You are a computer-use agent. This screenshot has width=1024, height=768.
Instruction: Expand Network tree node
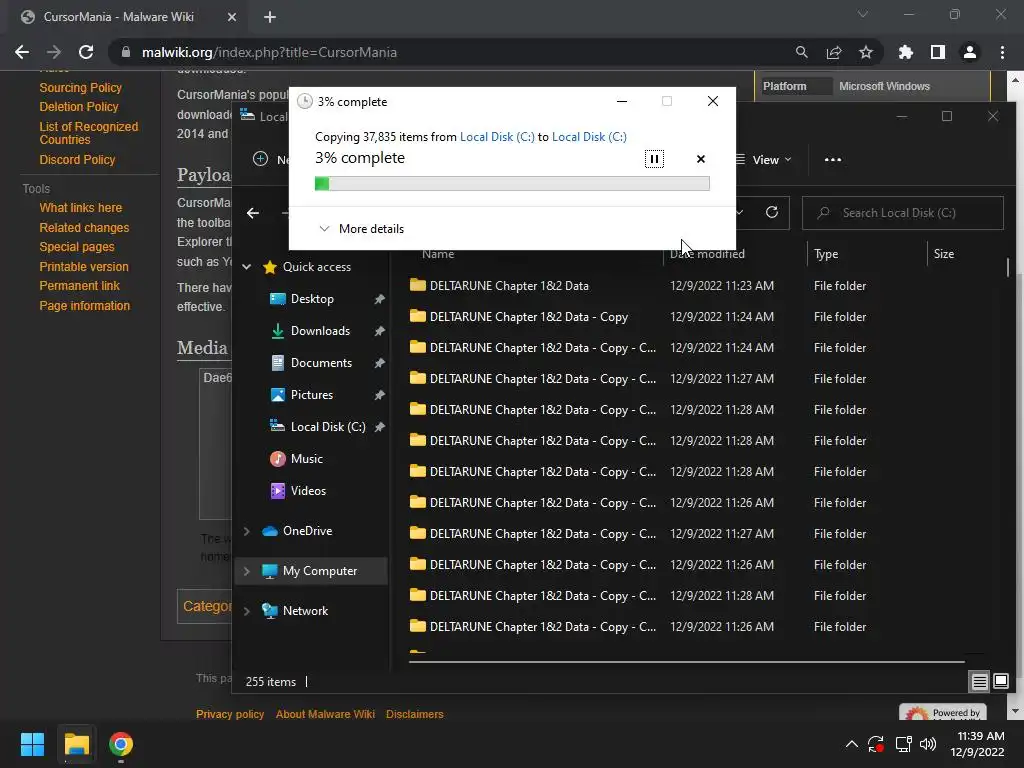[246, 611]
